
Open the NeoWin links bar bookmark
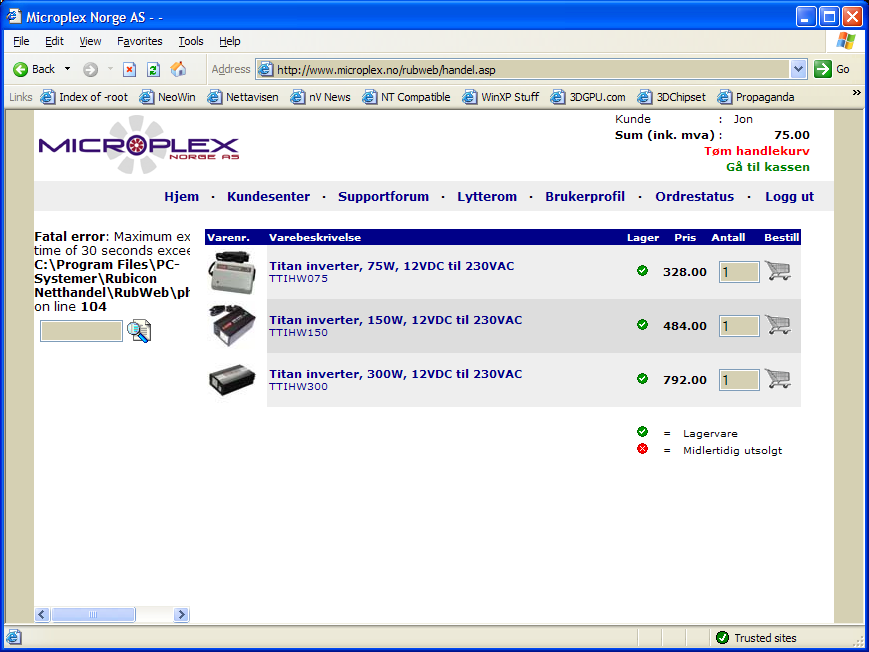(167, 97)
